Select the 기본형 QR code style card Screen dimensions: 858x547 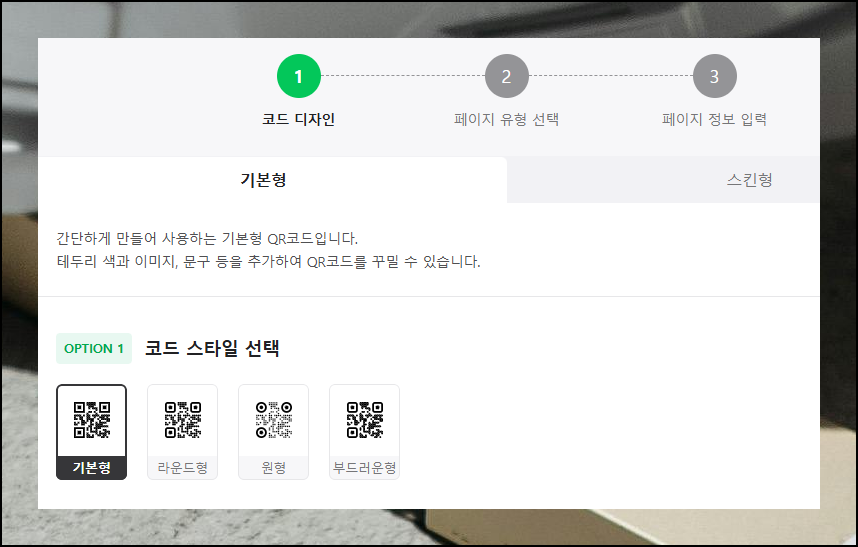coord(91,432)
